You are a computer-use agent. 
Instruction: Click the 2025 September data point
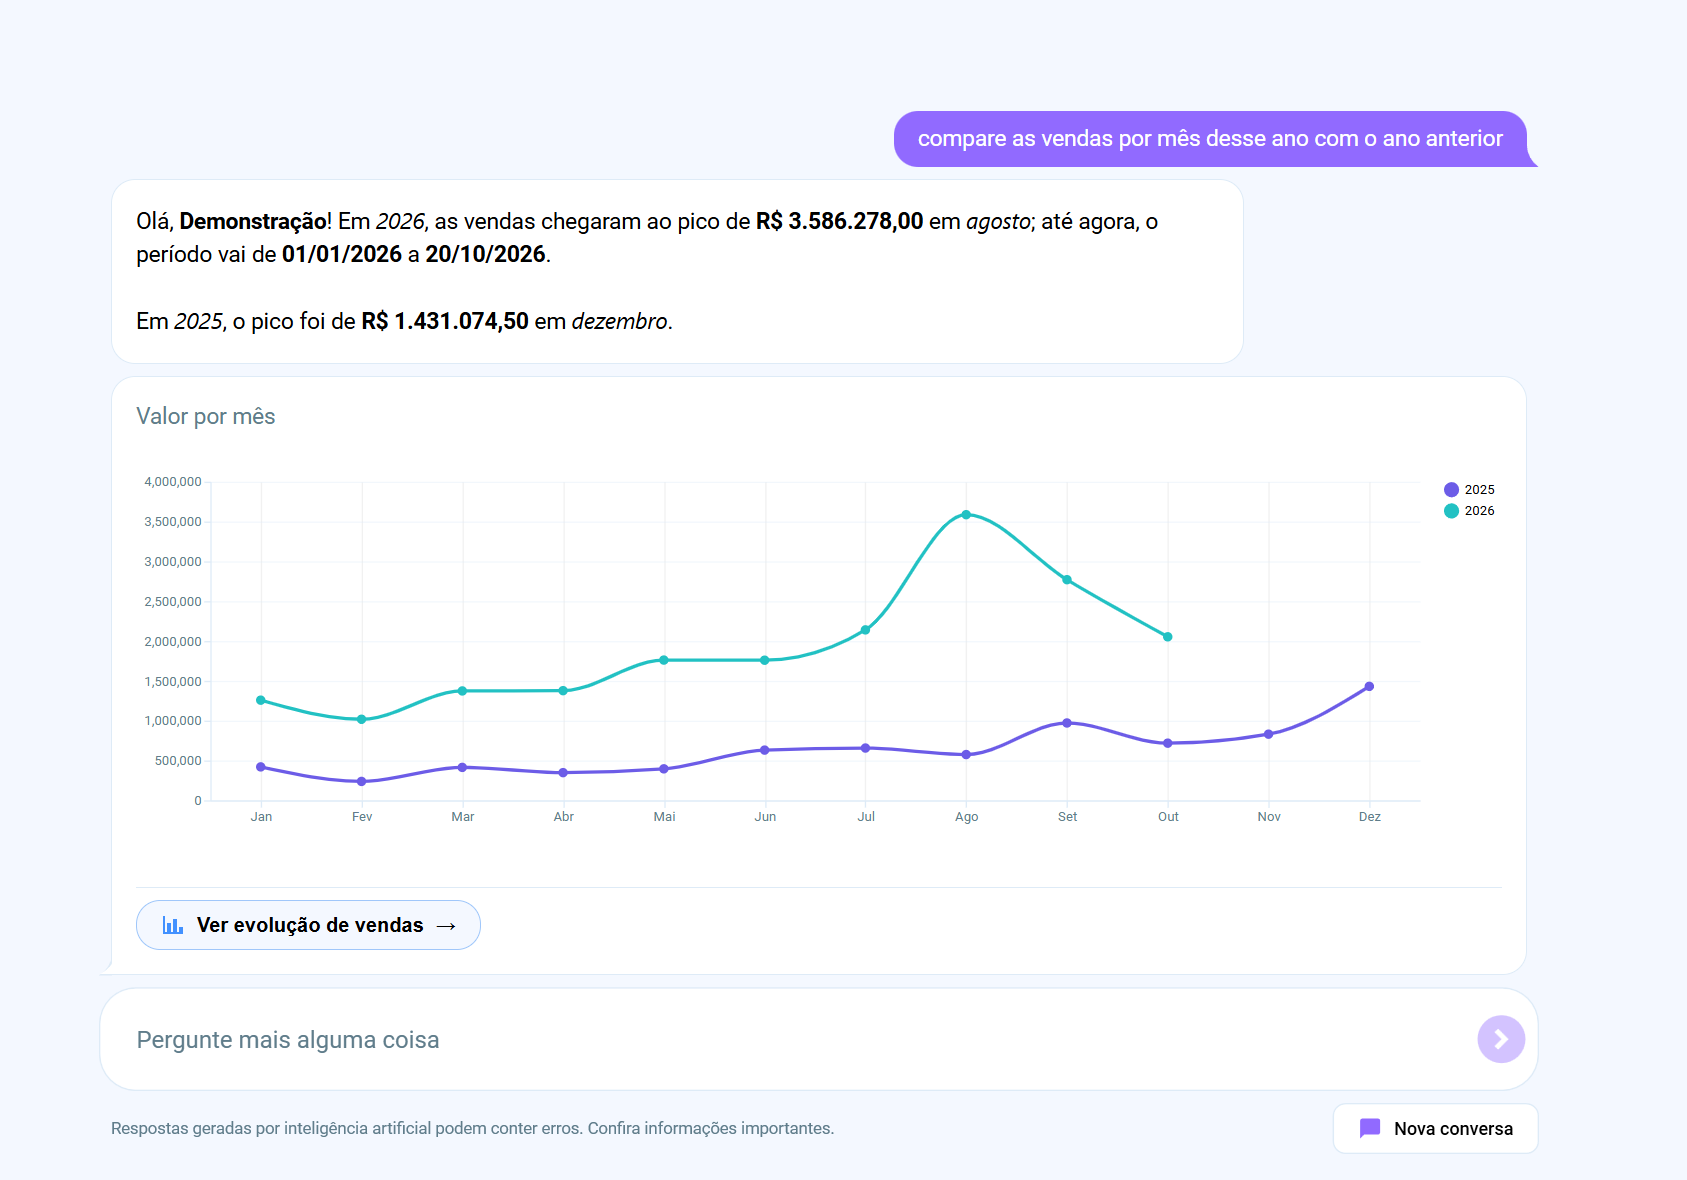[x=1067, y=722]
